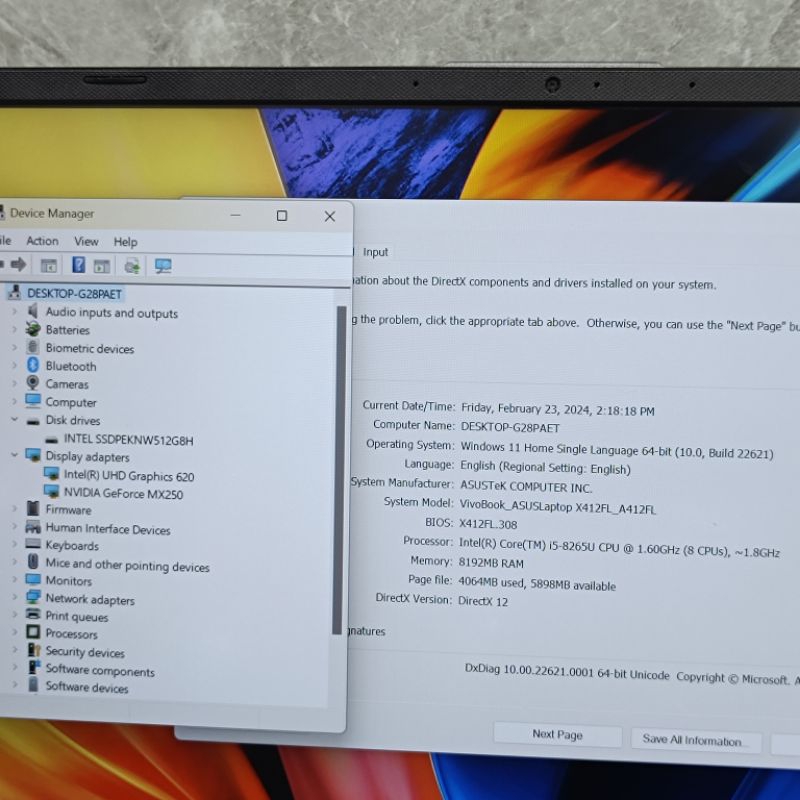This screenshot has height=800, width=800.
Task: Open the Help question-mark toolbar icon
Action: pos(79,265)
